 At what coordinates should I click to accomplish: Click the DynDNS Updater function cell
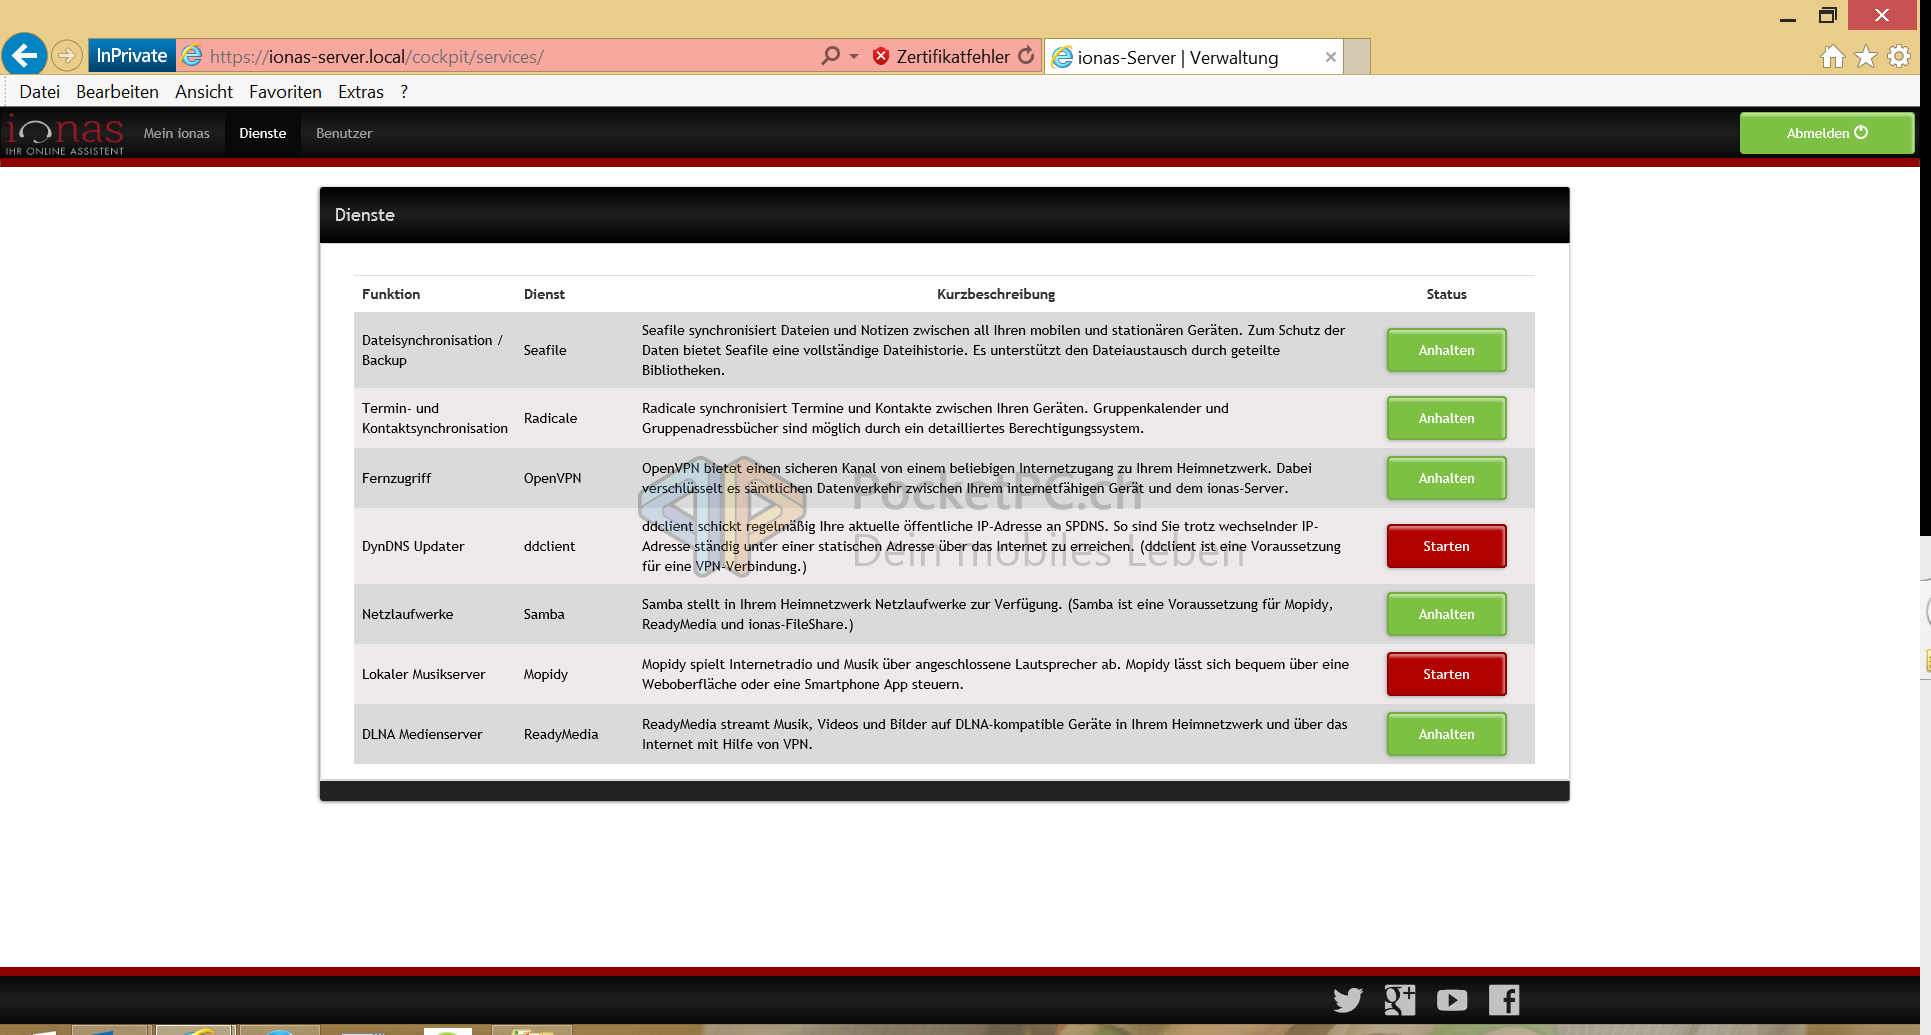tap(413, 546)
